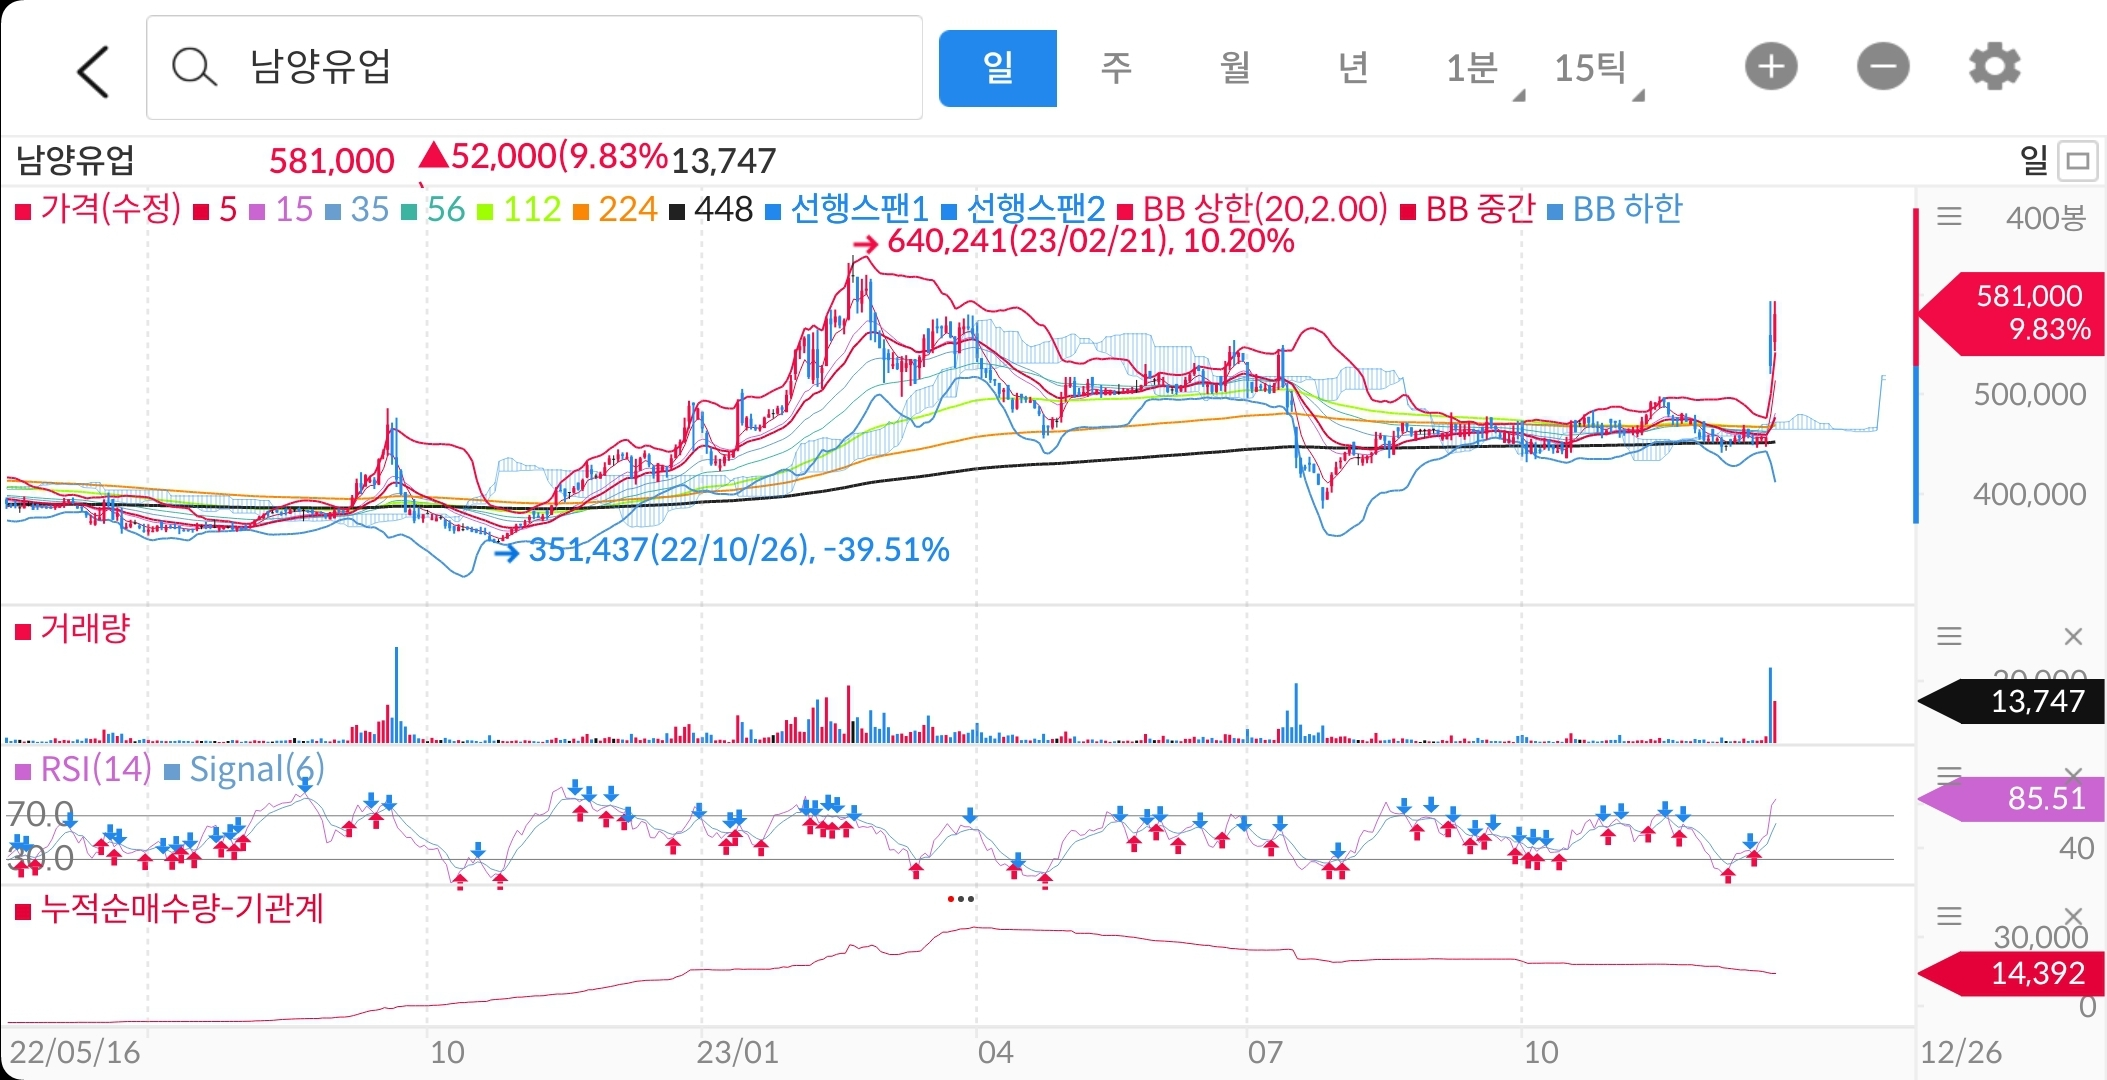Close the 누적순매수량-기관계 panel
The width and height of the screenshot is (2107, 1080).
tap(2073, 916)
